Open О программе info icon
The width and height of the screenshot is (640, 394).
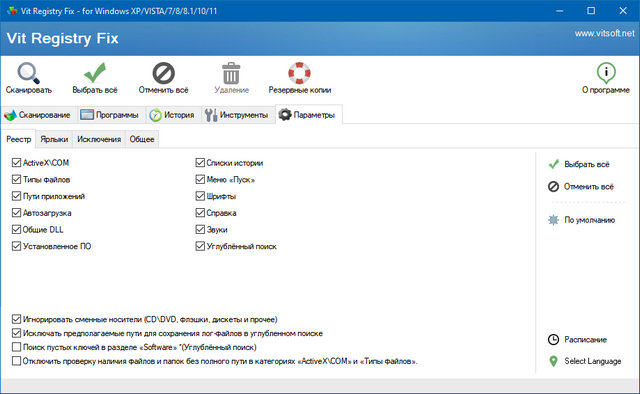click(606, 73)
